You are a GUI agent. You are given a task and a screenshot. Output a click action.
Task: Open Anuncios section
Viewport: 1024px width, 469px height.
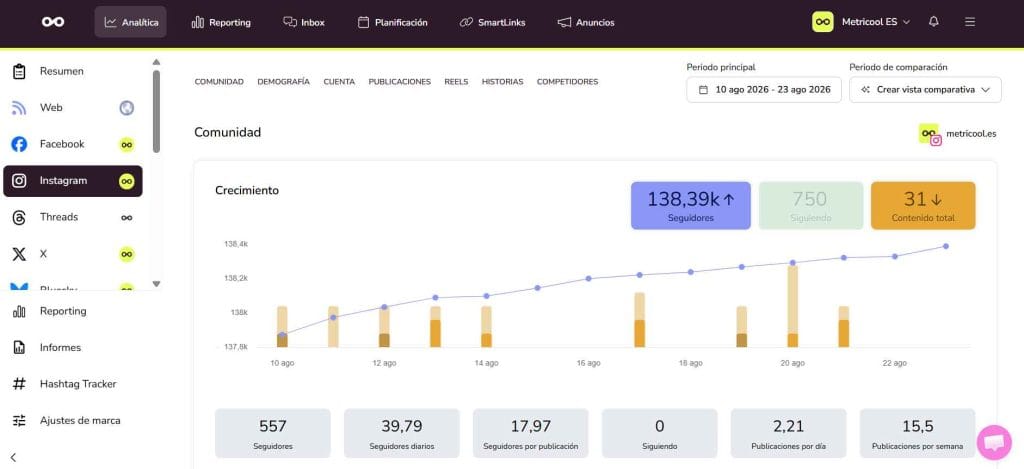coord(586,22)
